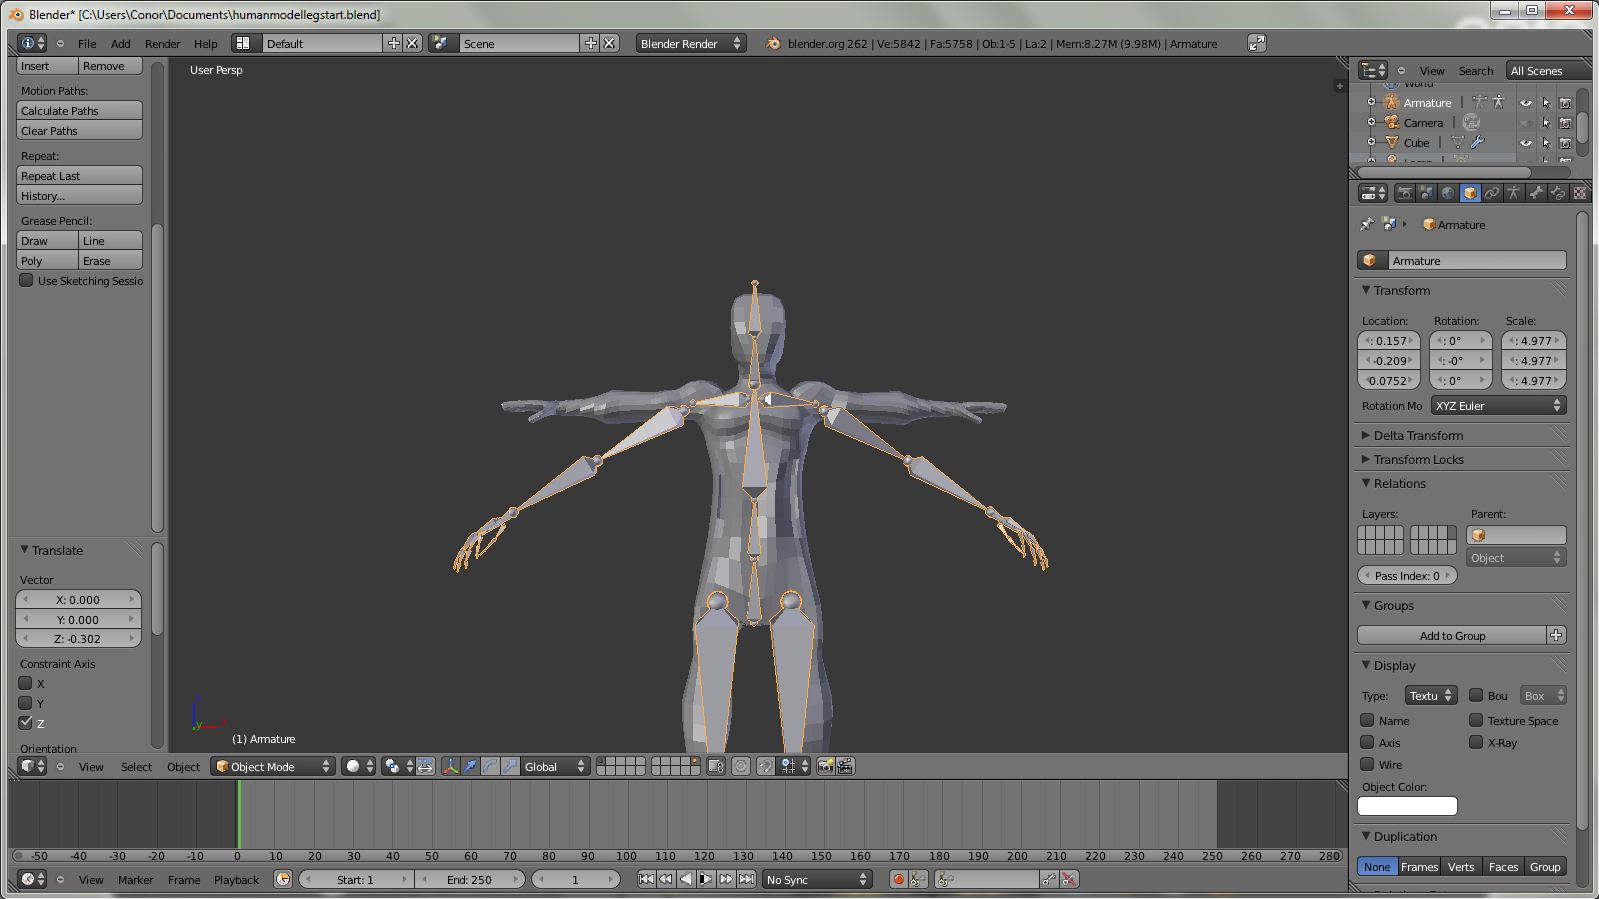Enable the X-Ray display checkbox
The image size is (1599, 899).
click(1476, 742)
